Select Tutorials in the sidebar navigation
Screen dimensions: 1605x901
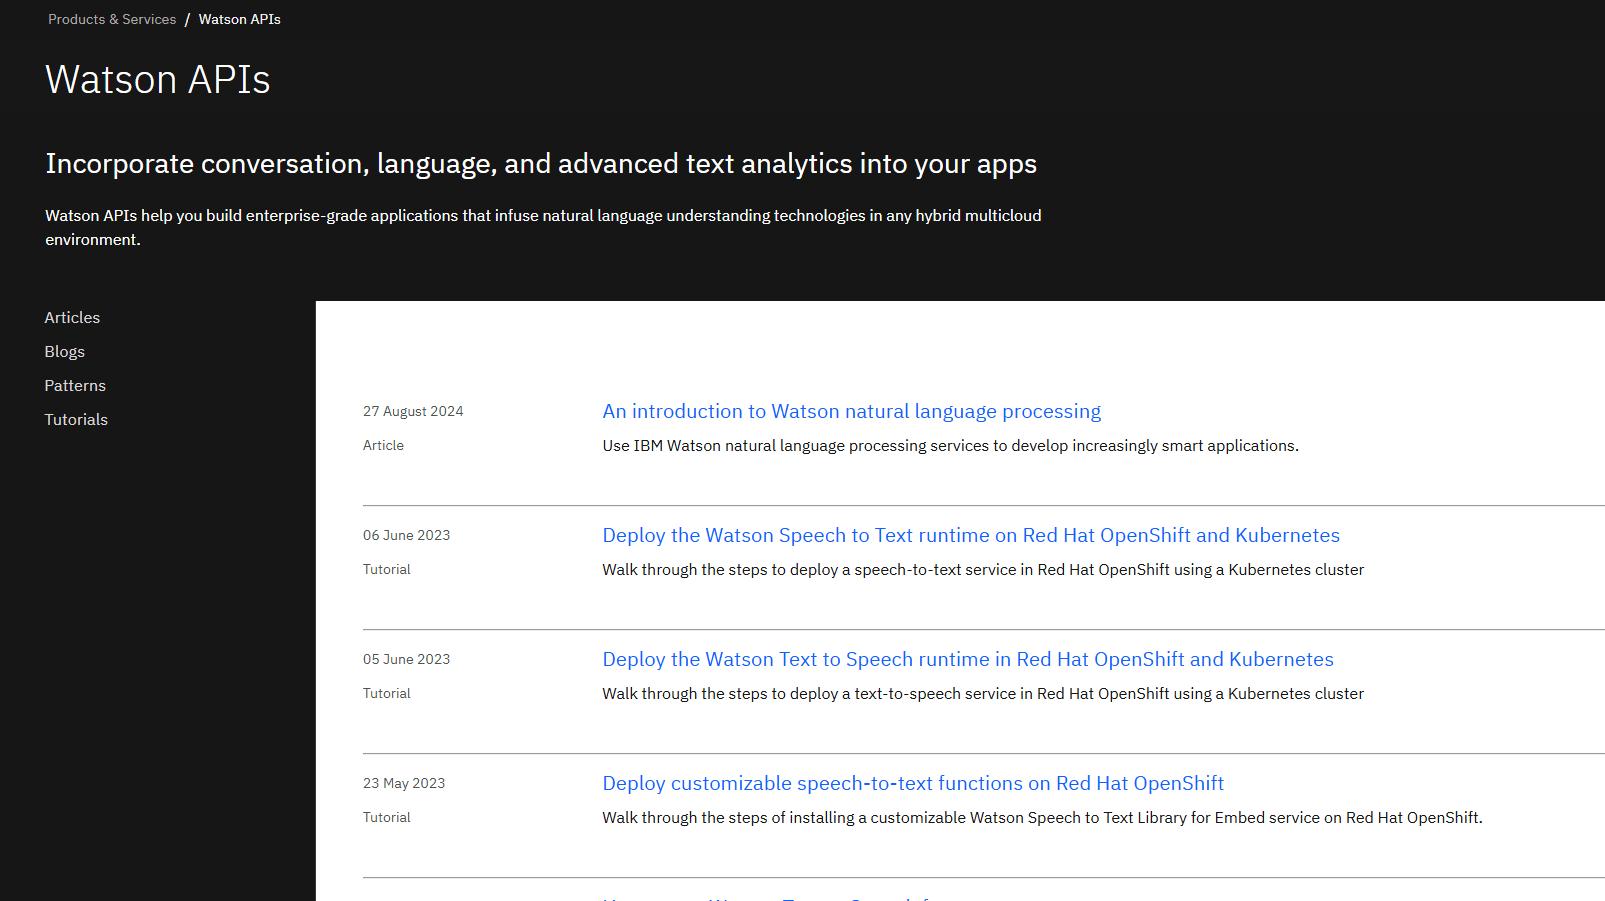(76, 419)
